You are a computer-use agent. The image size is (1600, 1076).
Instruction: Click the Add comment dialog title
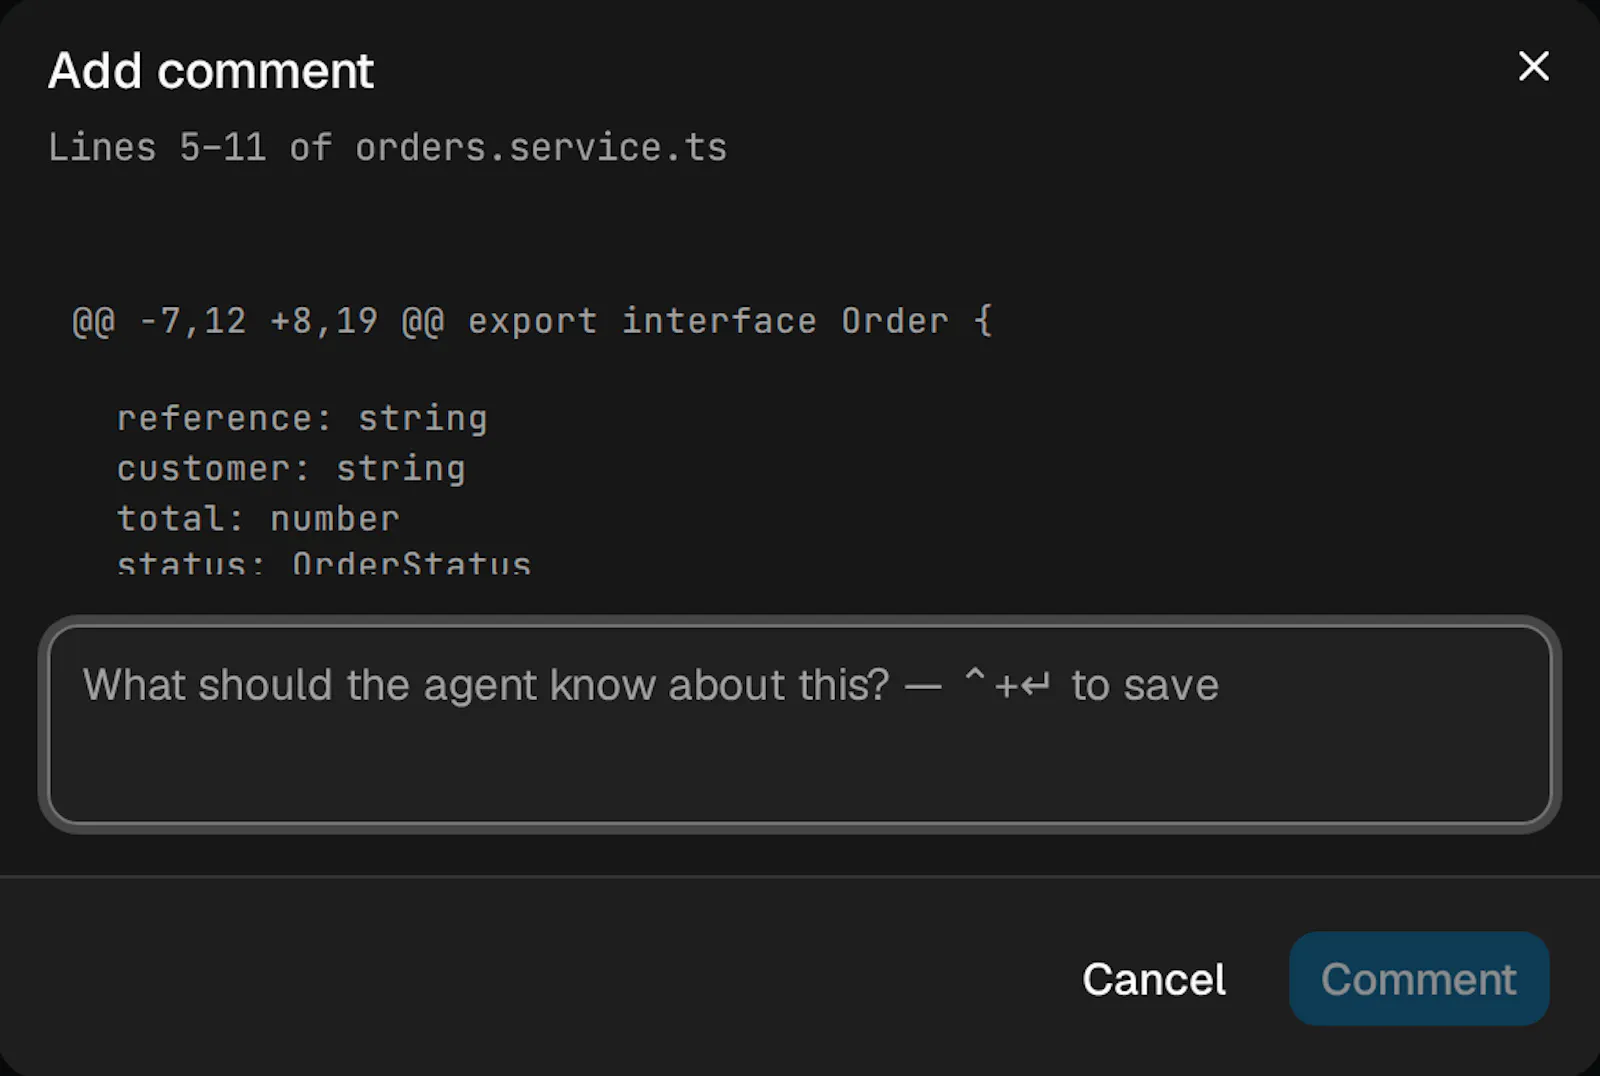point(211,71)
